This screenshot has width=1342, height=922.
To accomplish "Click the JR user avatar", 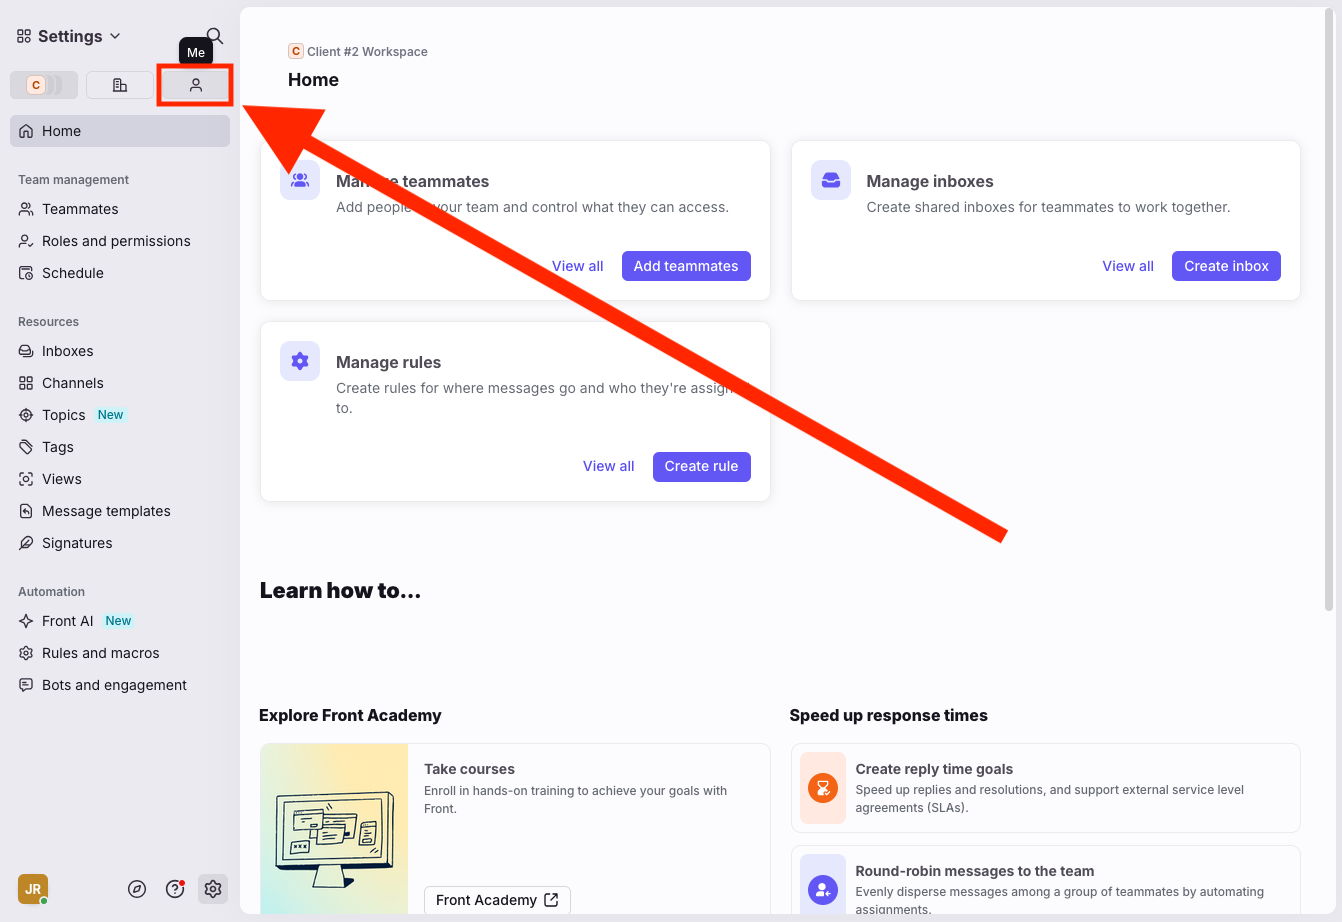I will point(33,889).
